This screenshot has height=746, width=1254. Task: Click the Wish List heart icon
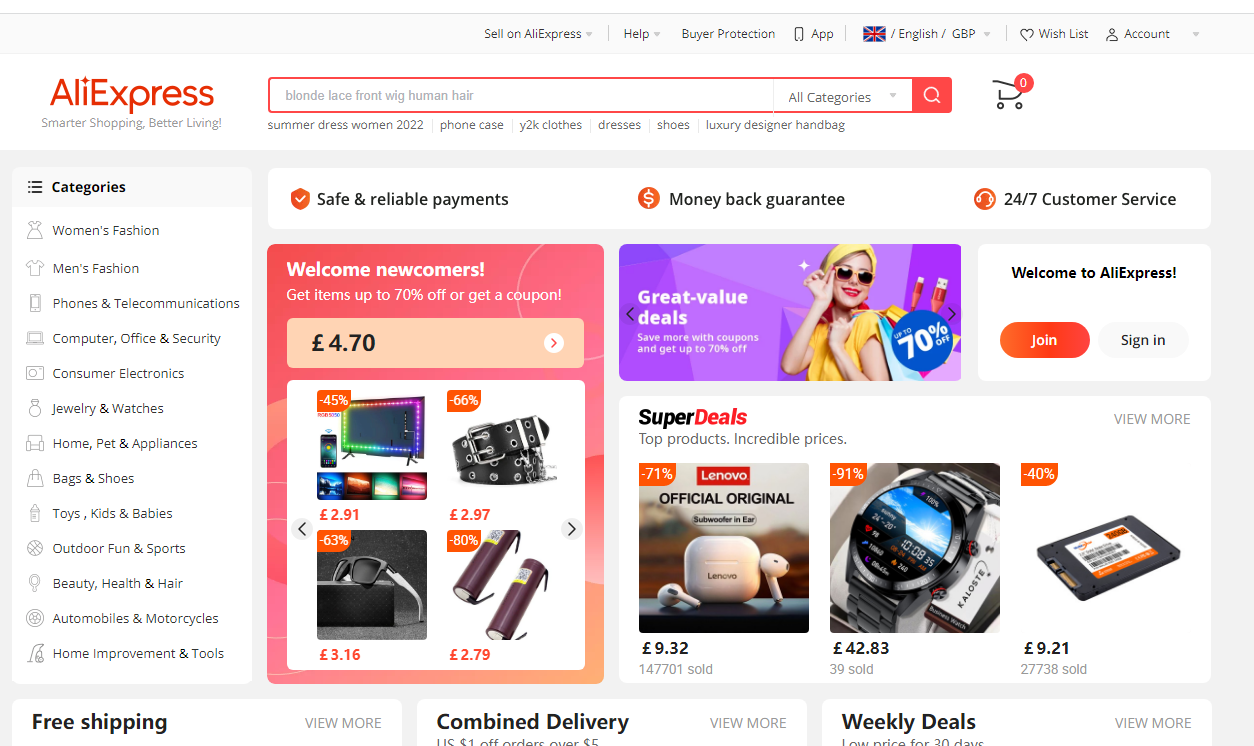[1026, 34]
